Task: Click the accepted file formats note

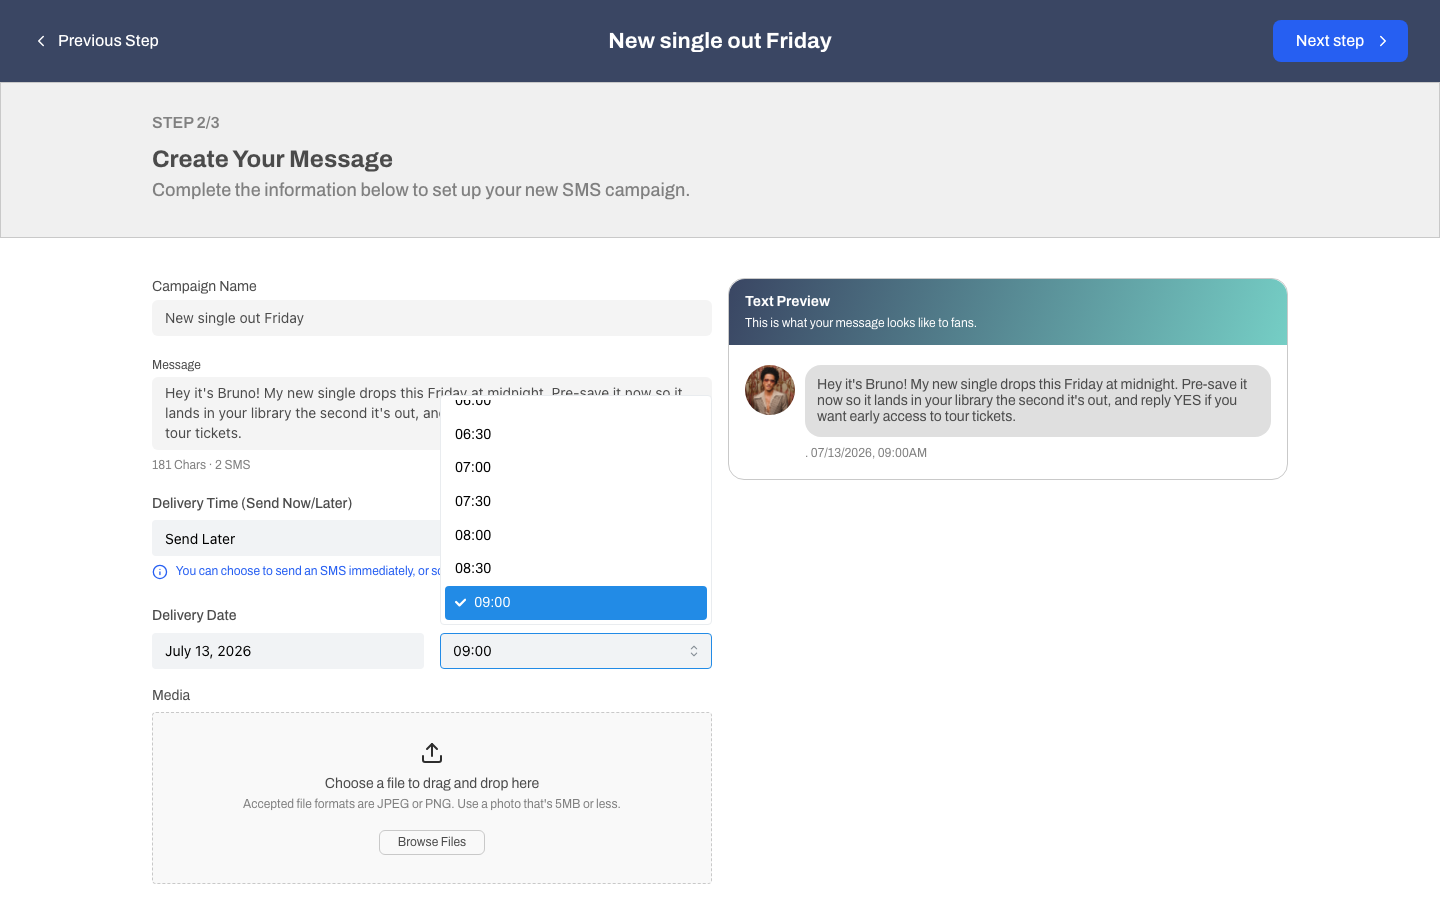Action: click(432, 804)
